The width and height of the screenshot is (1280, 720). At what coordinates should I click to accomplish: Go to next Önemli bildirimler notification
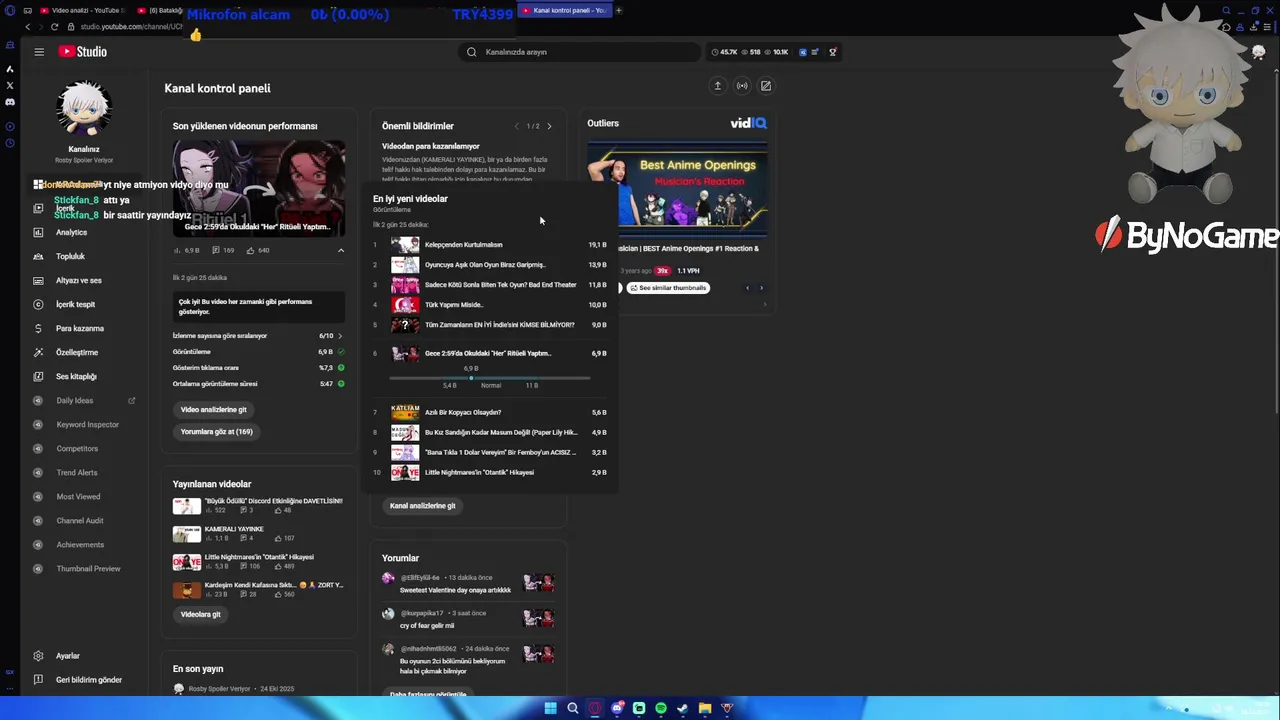point(549,126)
